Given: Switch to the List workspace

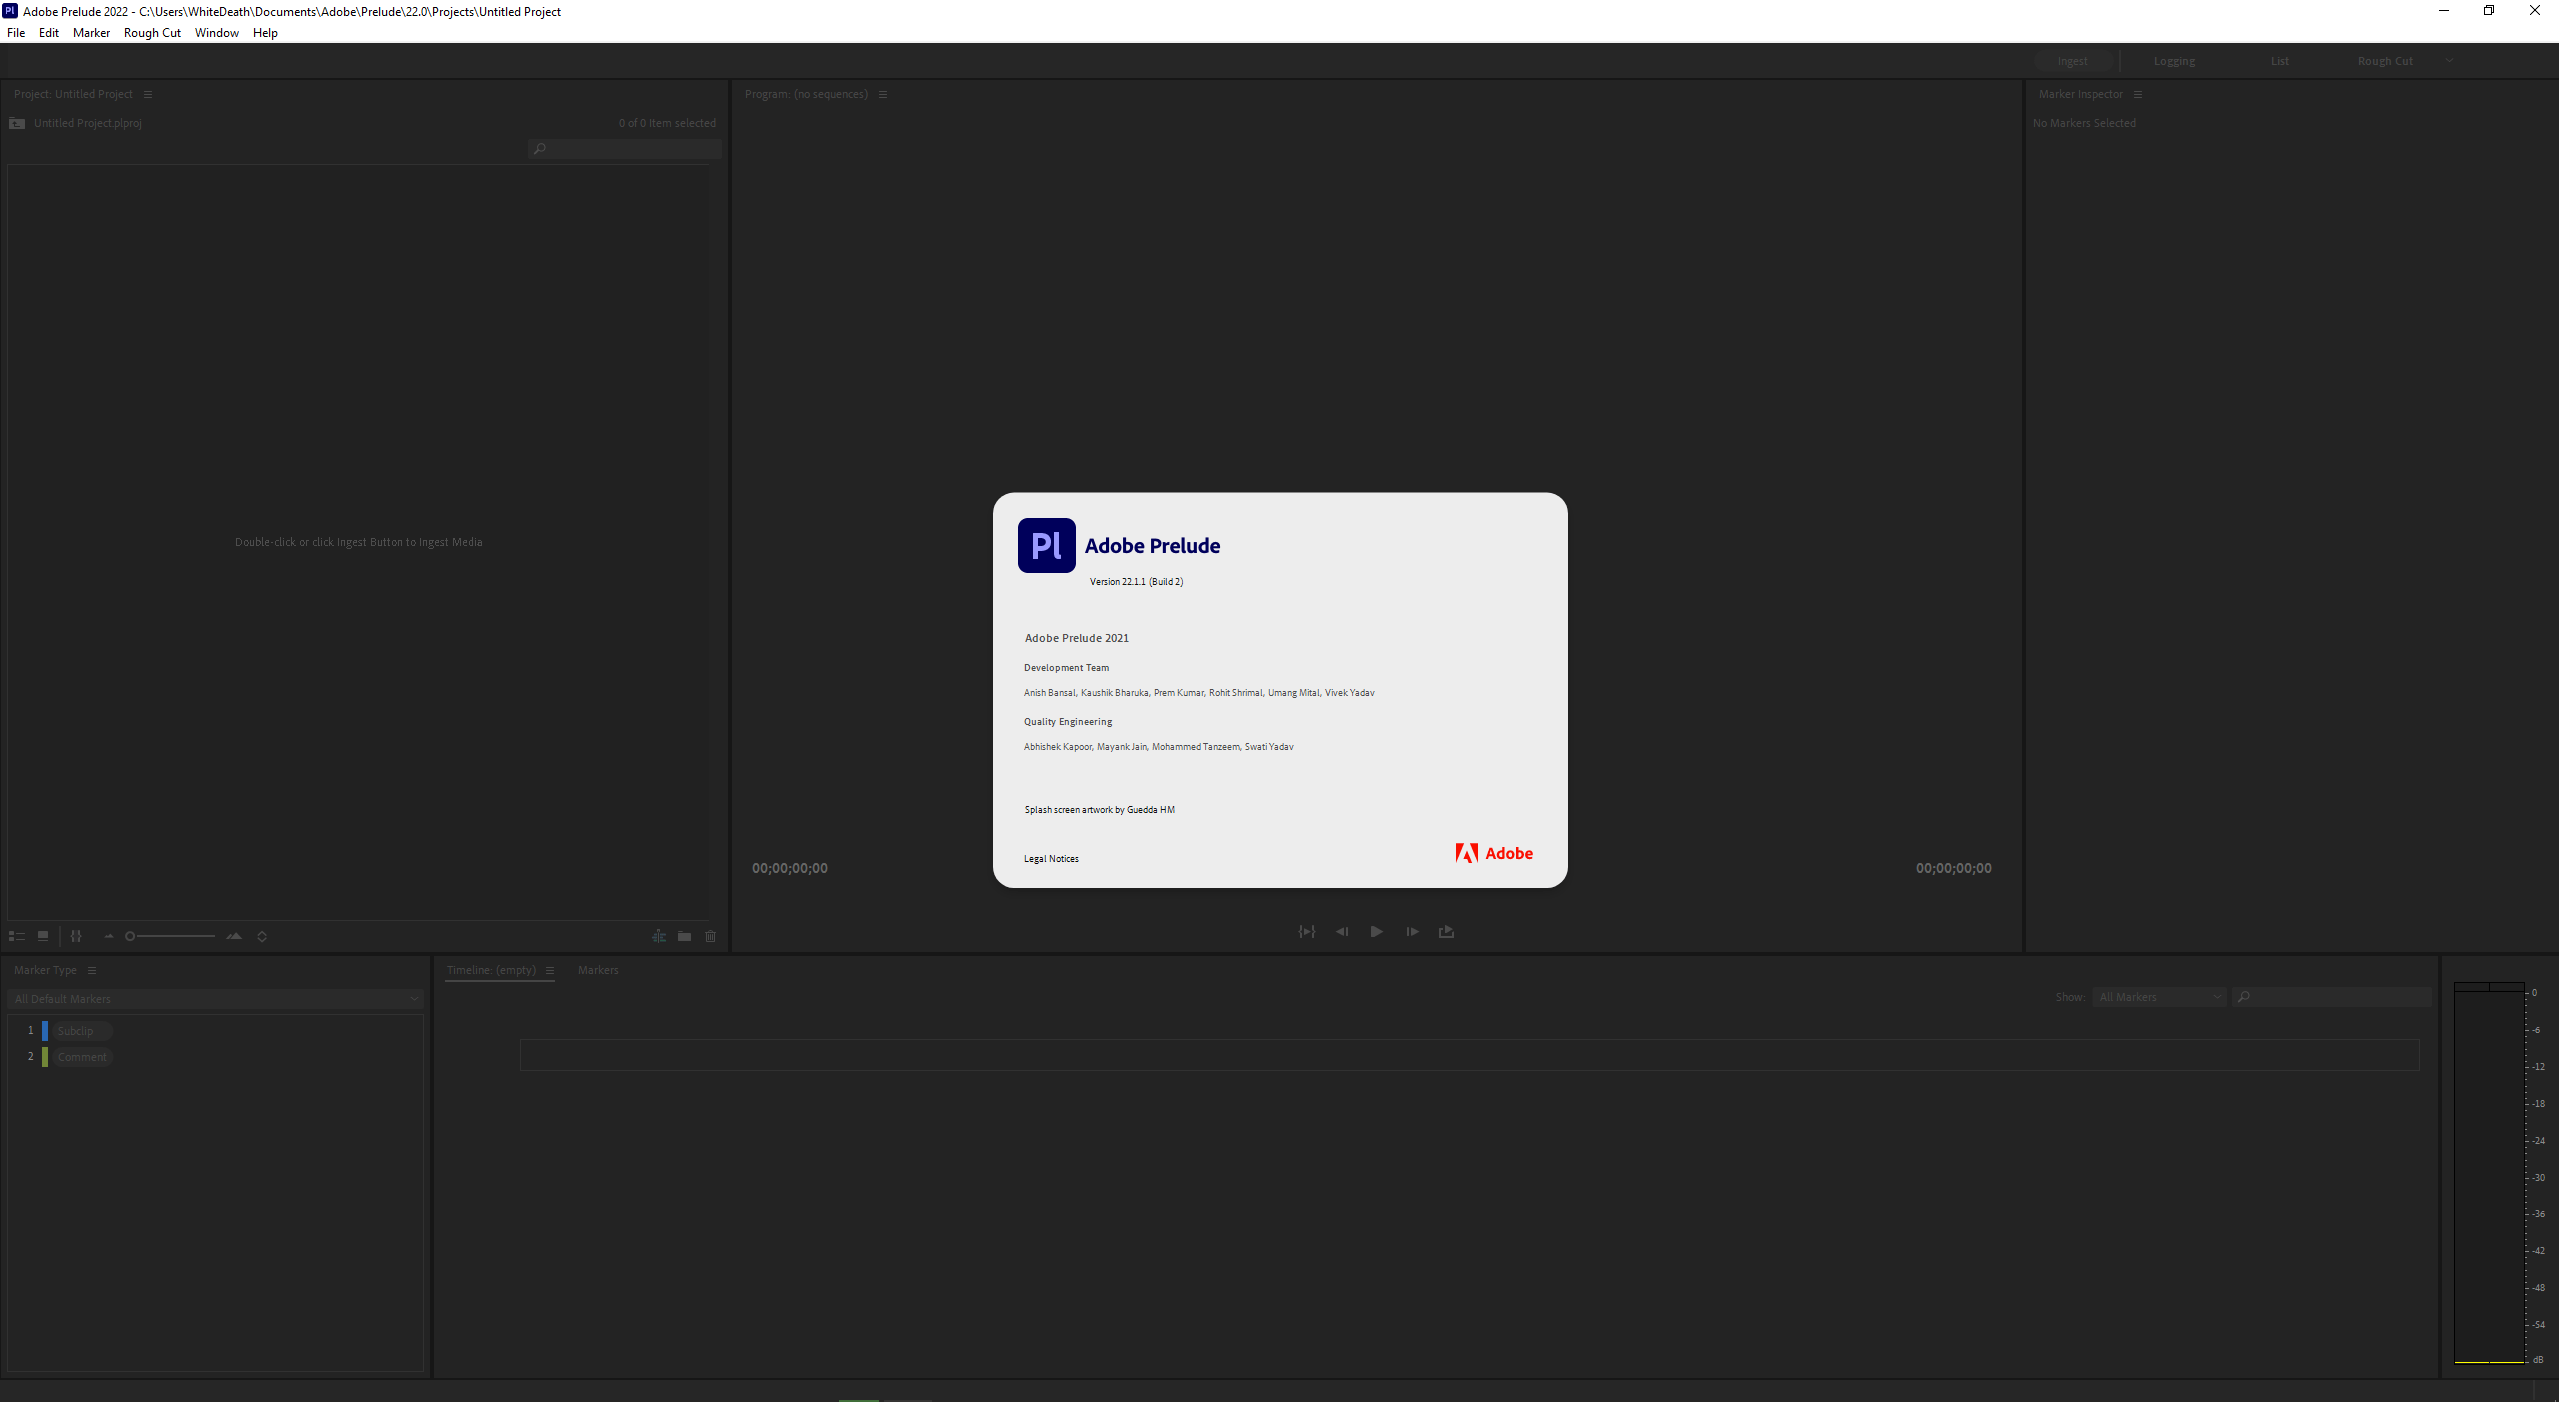Looking at the screenshot, I should pos(2279,61).
